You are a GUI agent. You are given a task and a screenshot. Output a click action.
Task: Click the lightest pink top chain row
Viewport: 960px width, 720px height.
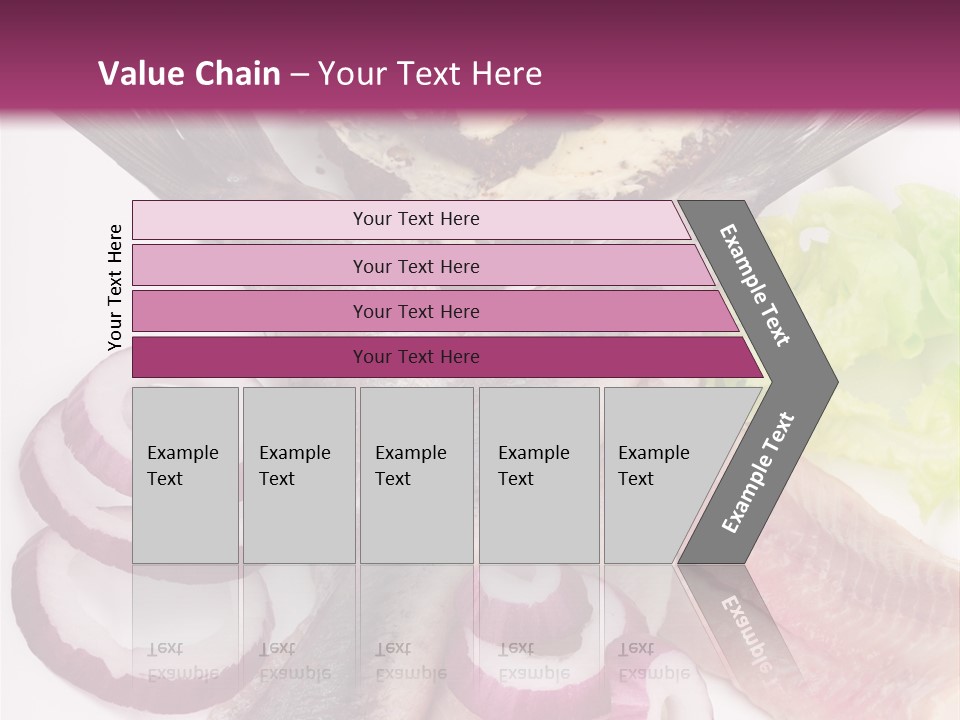(416, 219)
